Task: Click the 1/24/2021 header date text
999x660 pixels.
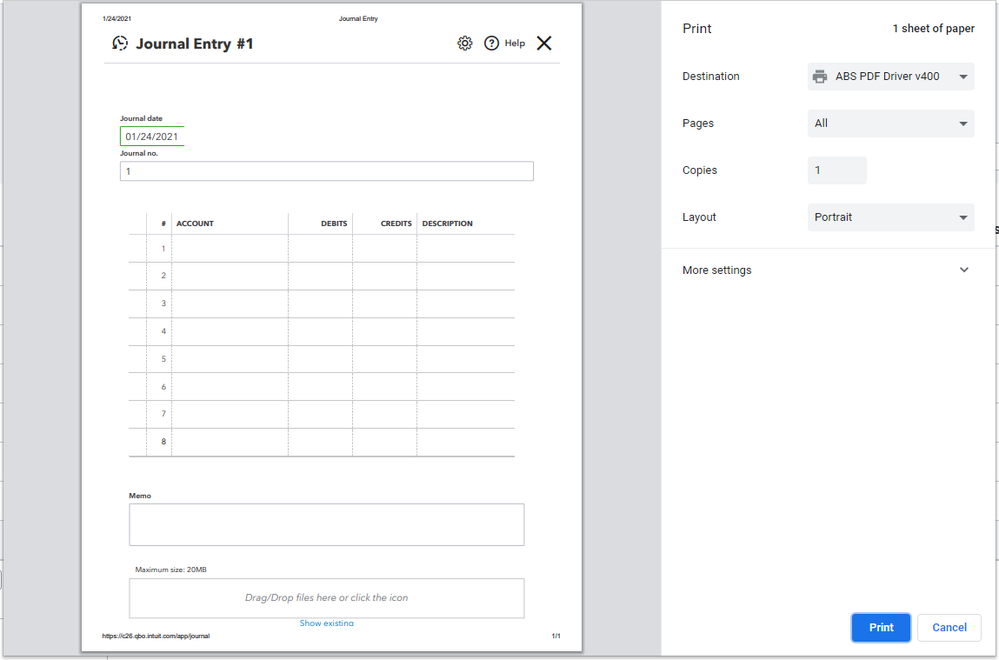Action: click(117, 19)
